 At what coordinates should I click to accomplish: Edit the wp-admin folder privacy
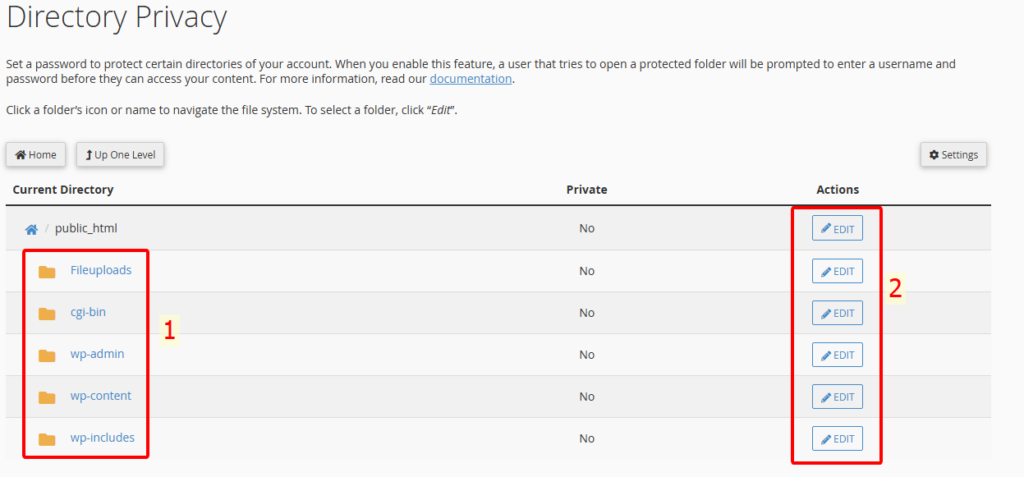coord(837,355)
